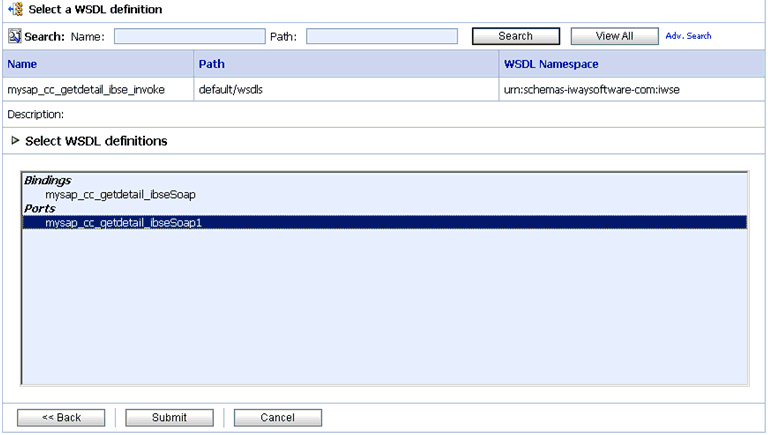
Task: Click the Bindings group heading
Action: click(47, 181)
